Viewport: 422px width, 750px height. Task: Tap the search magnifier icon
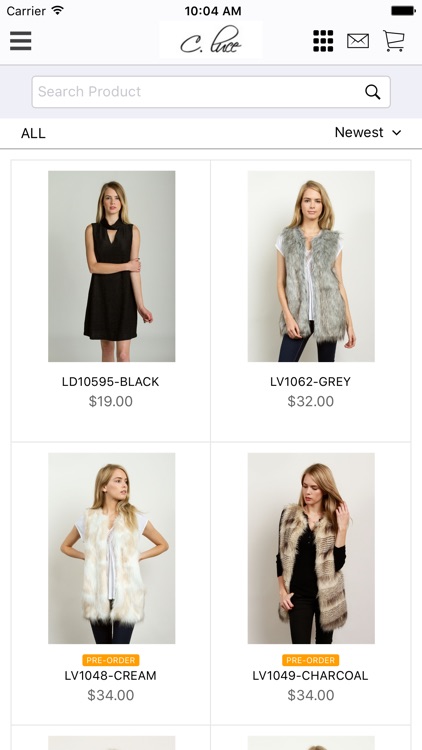[x=373, y=92]
